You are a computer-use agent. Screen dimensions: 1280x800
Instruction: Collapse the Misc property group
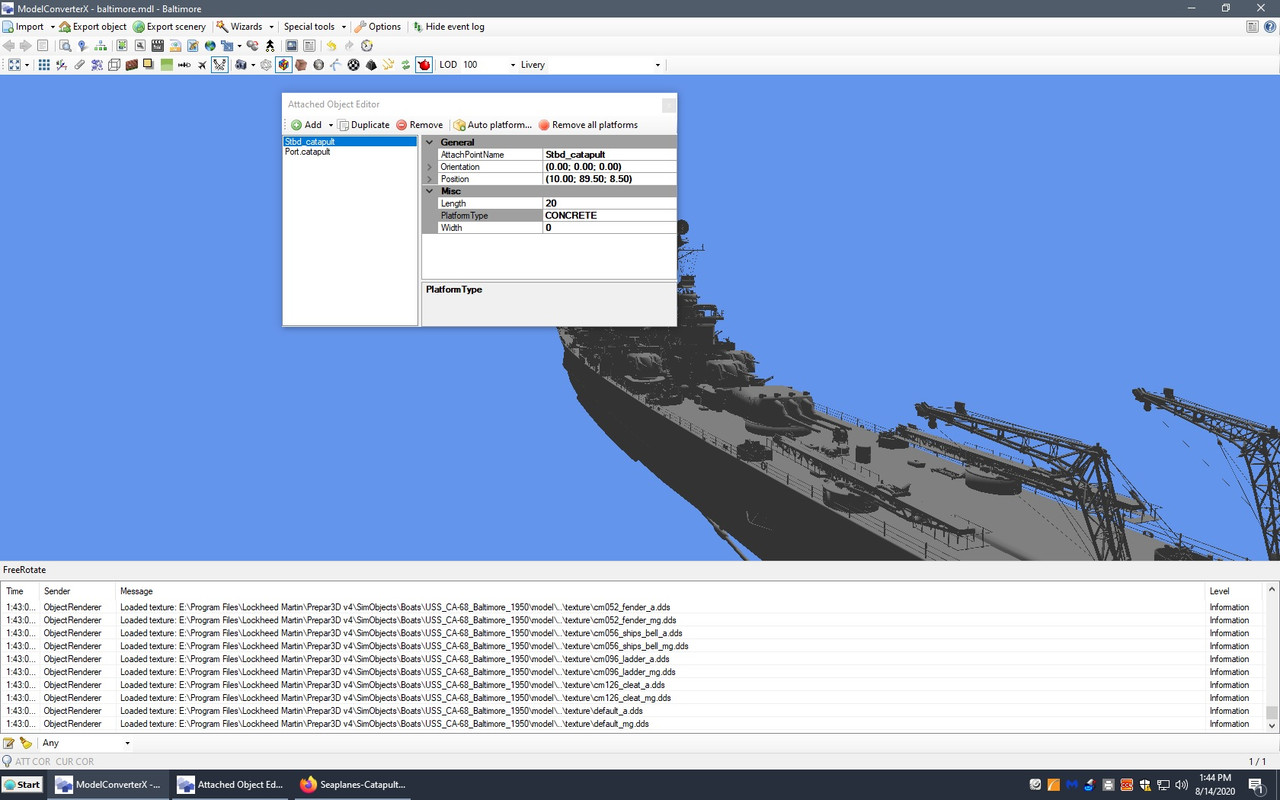[x=430, y=191]
